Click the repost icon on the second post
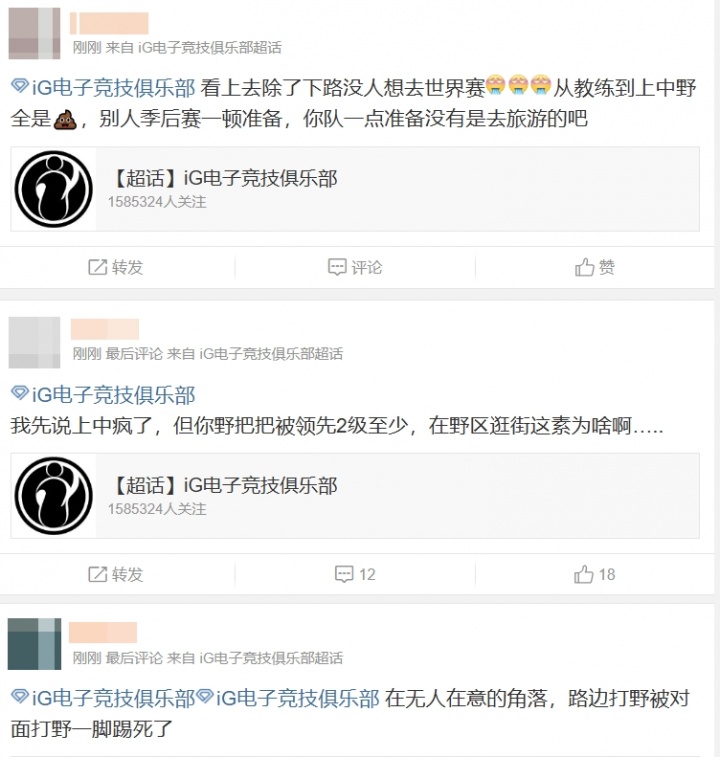The width and height of the screenshot is (720, 757). (97, 574)
